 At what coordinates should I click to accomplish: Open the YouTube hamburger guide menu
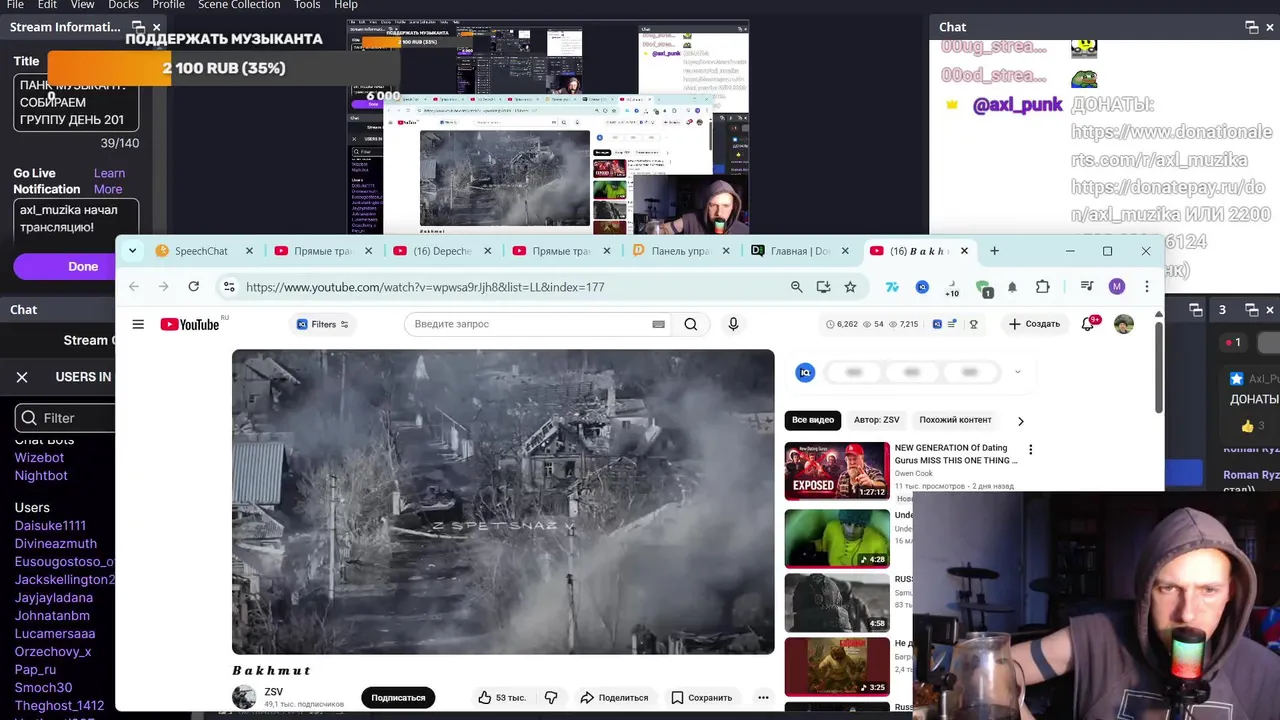(x=138, y=324)
